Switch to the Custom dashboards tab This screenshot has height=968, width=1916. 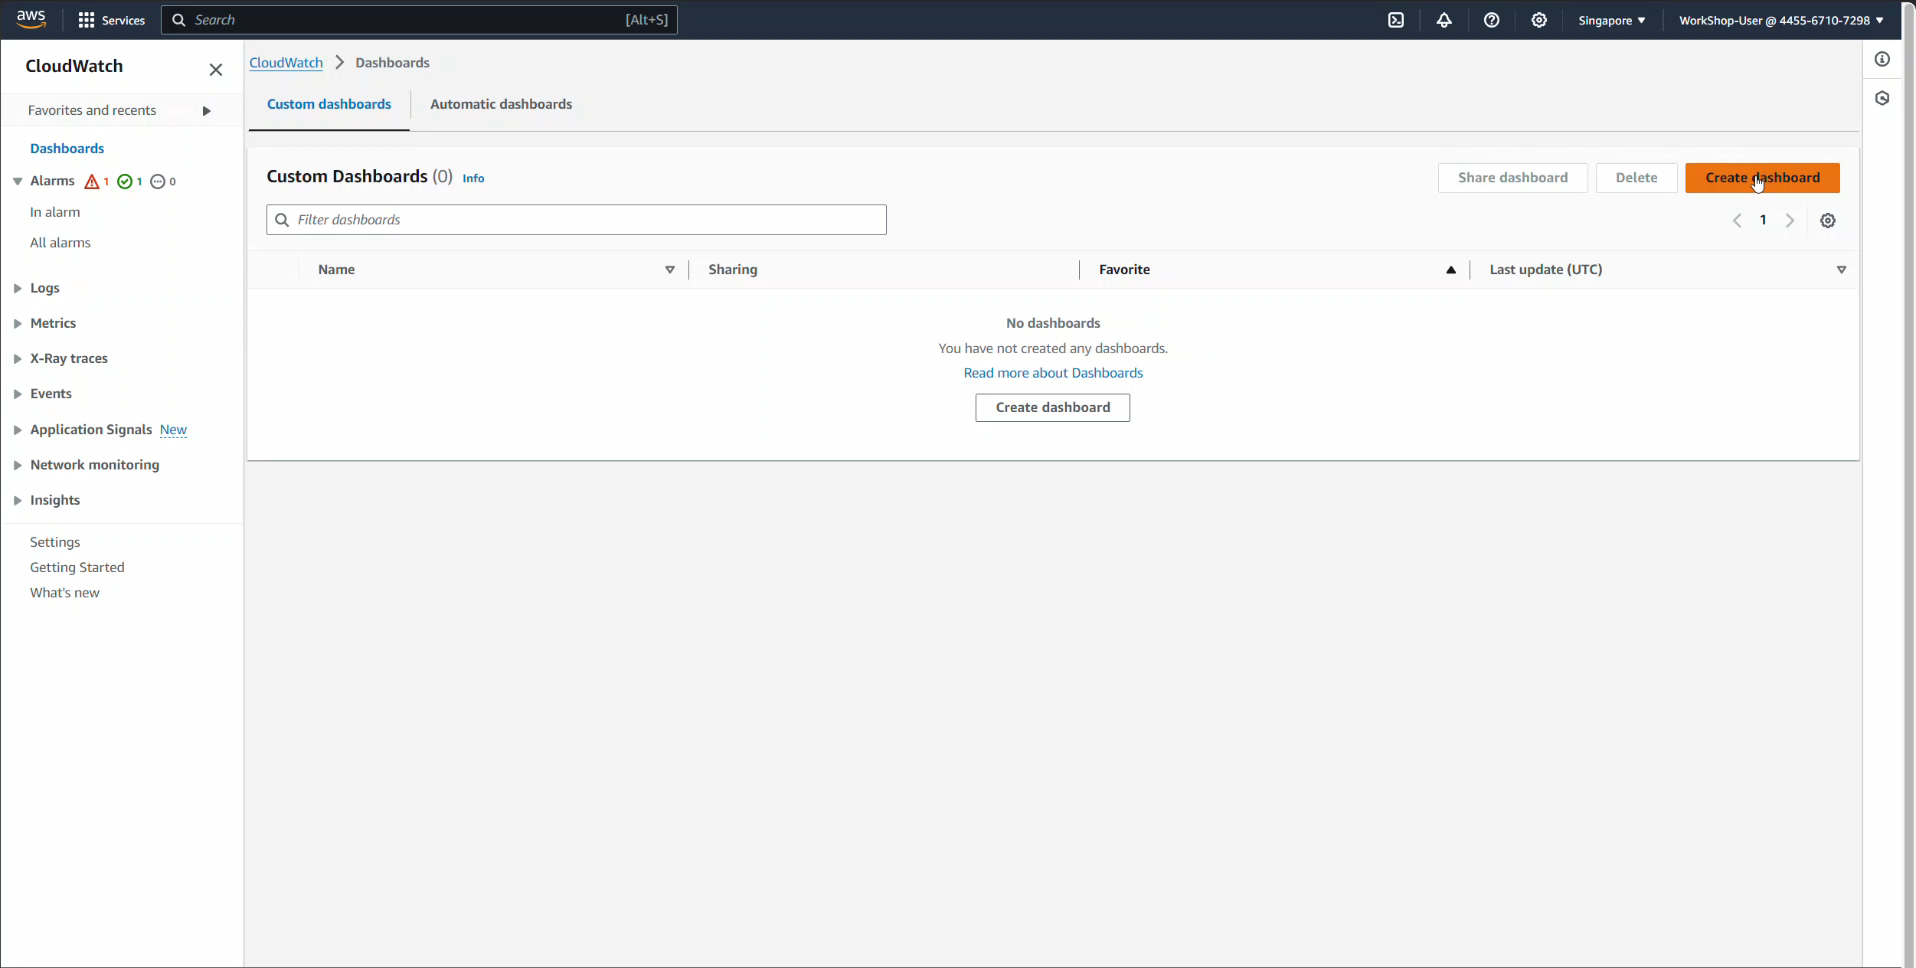click(x=329, y=104)
